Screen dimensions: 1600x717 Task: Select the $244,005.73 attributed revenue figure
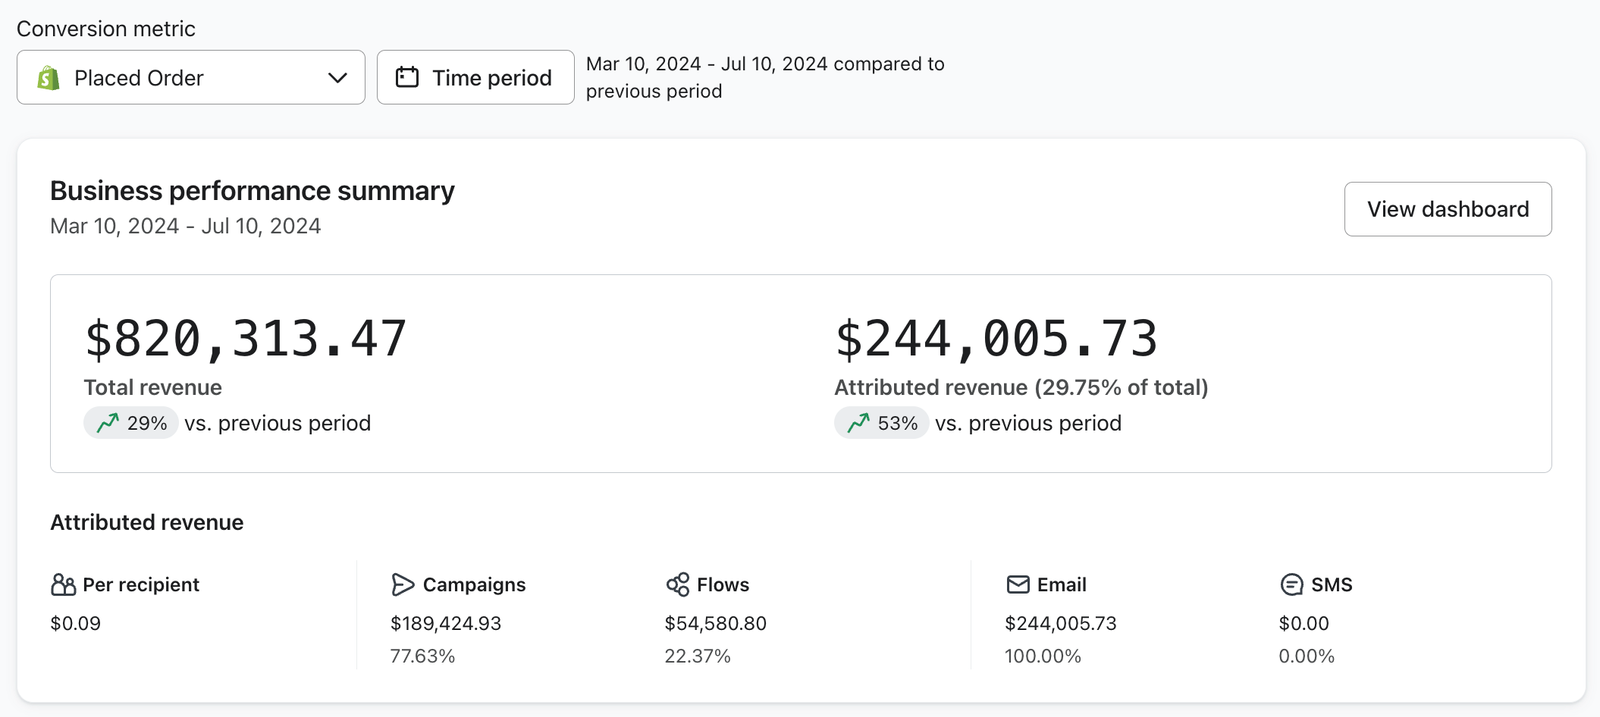click(996, 339)
